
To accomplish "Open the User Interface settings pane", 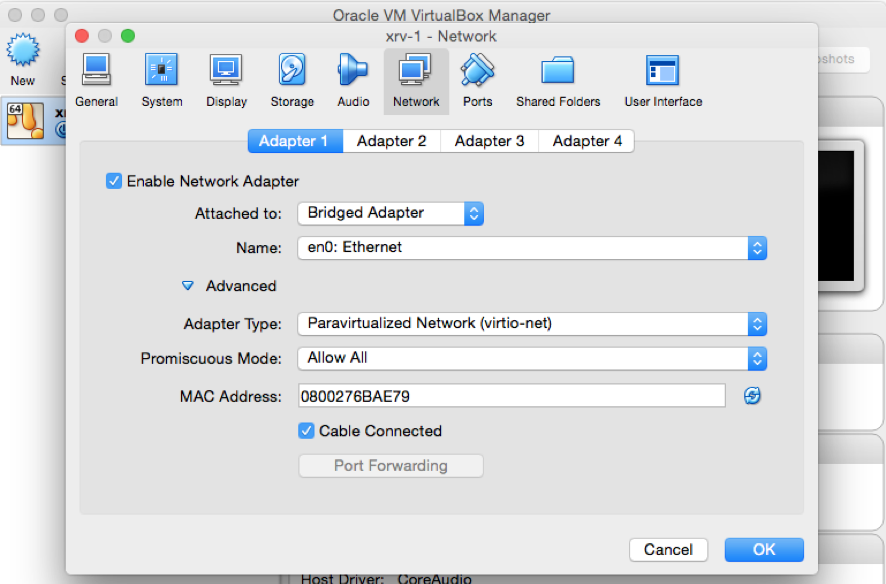I will (x=663, y=81).
